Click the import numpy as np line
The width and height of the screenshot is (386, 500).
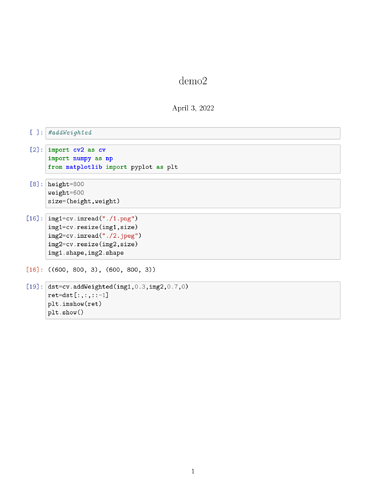point(80,158)
